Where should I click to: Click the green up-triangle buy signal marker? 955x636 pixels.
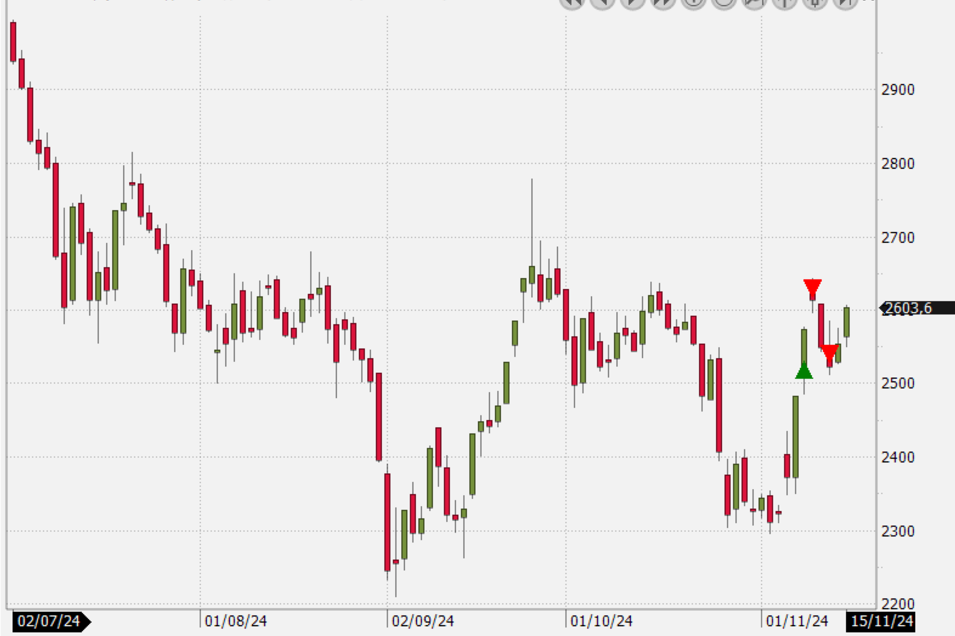point(804,371)
